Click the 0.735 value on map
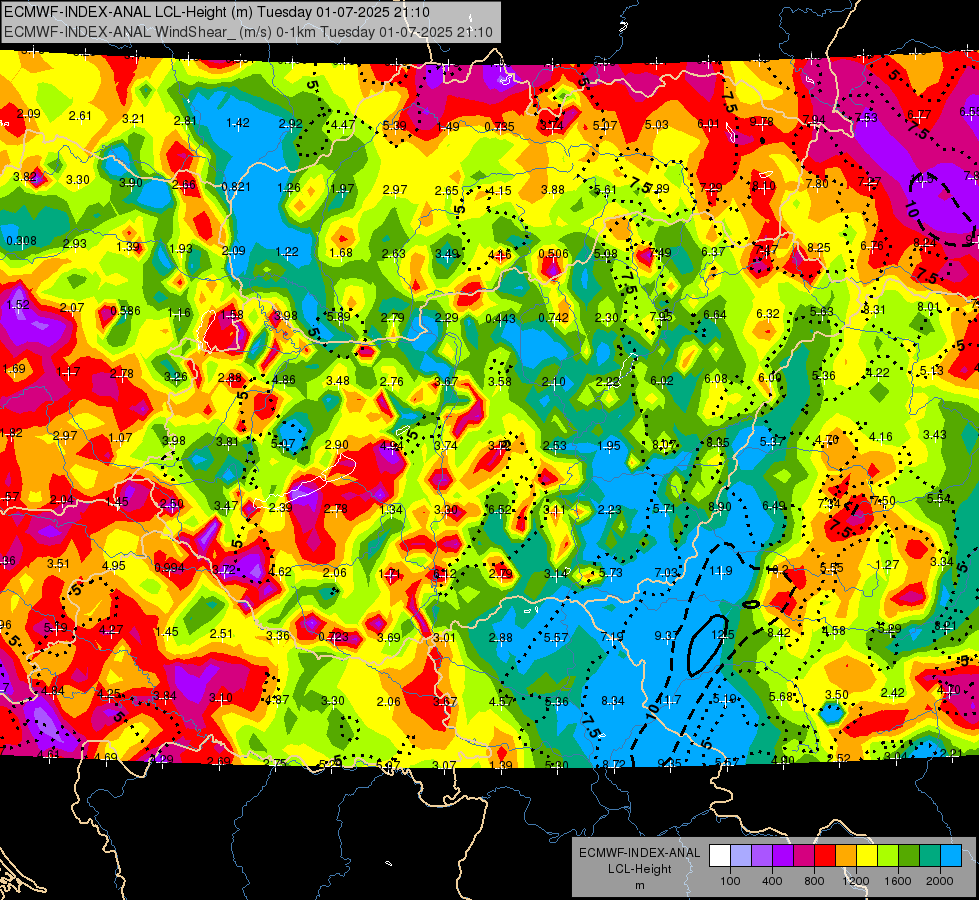 [x=499, y=127]
